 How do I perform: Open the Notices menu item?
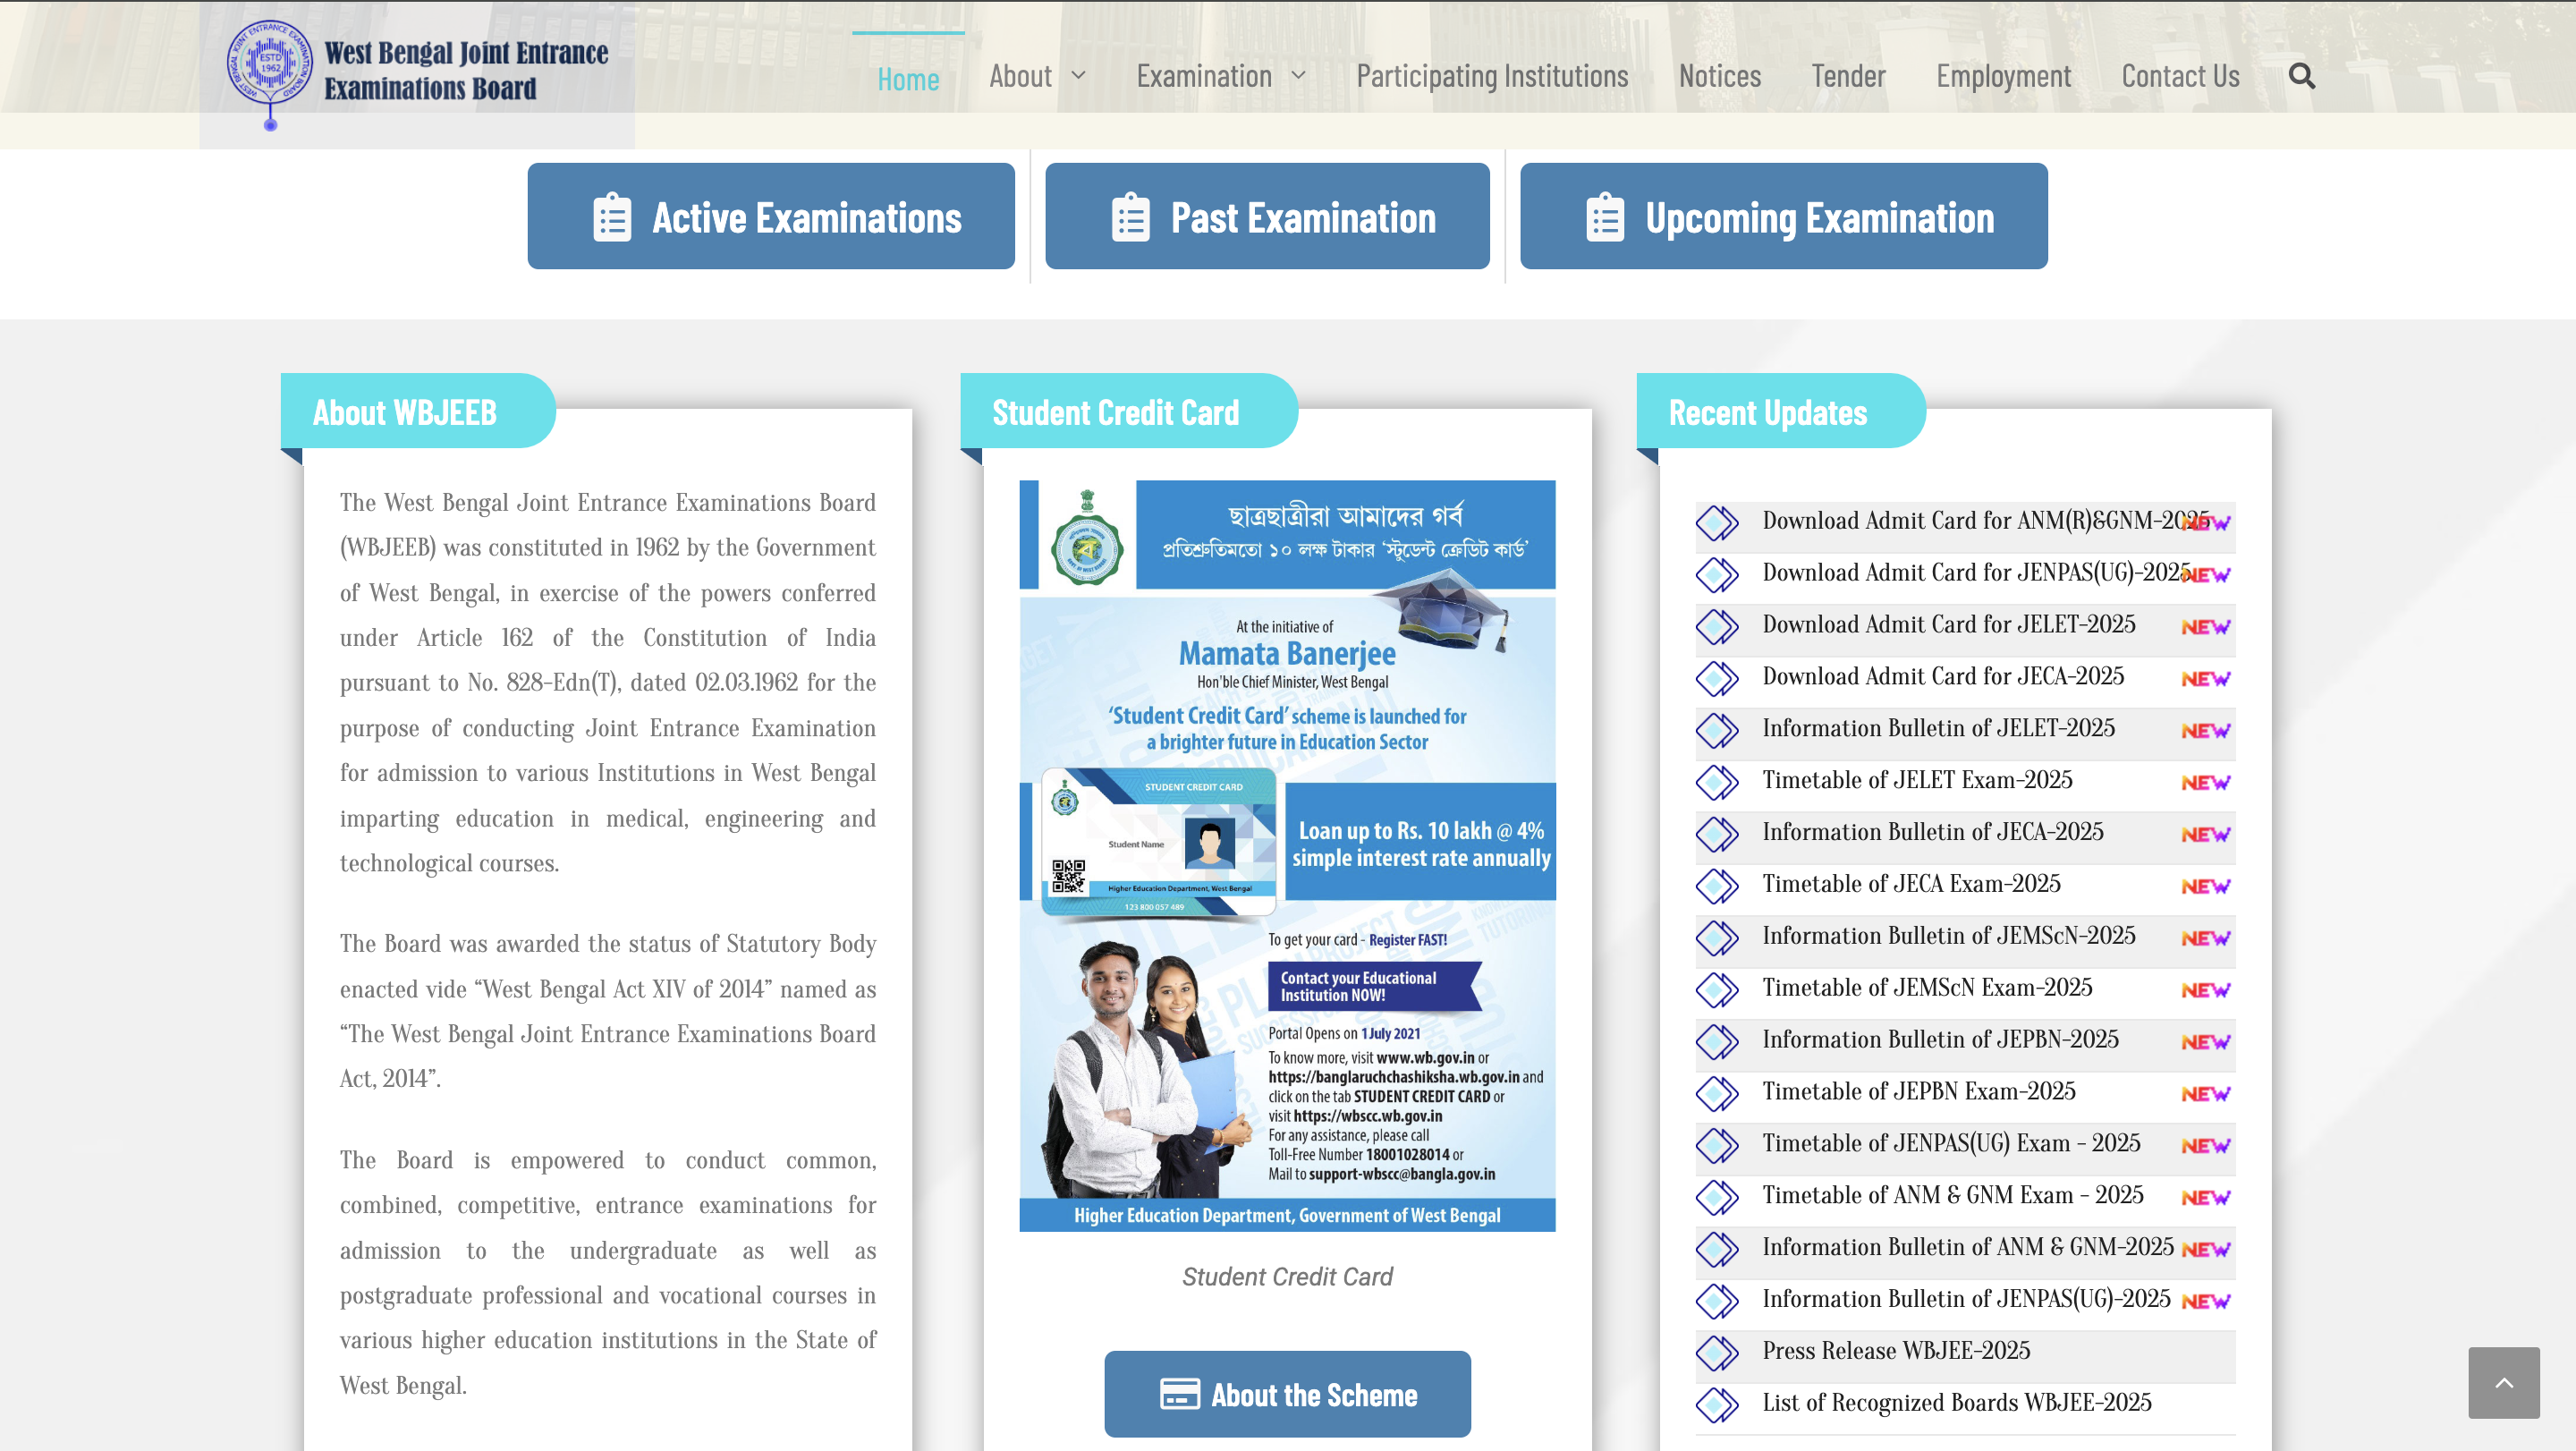(1719, 76)
